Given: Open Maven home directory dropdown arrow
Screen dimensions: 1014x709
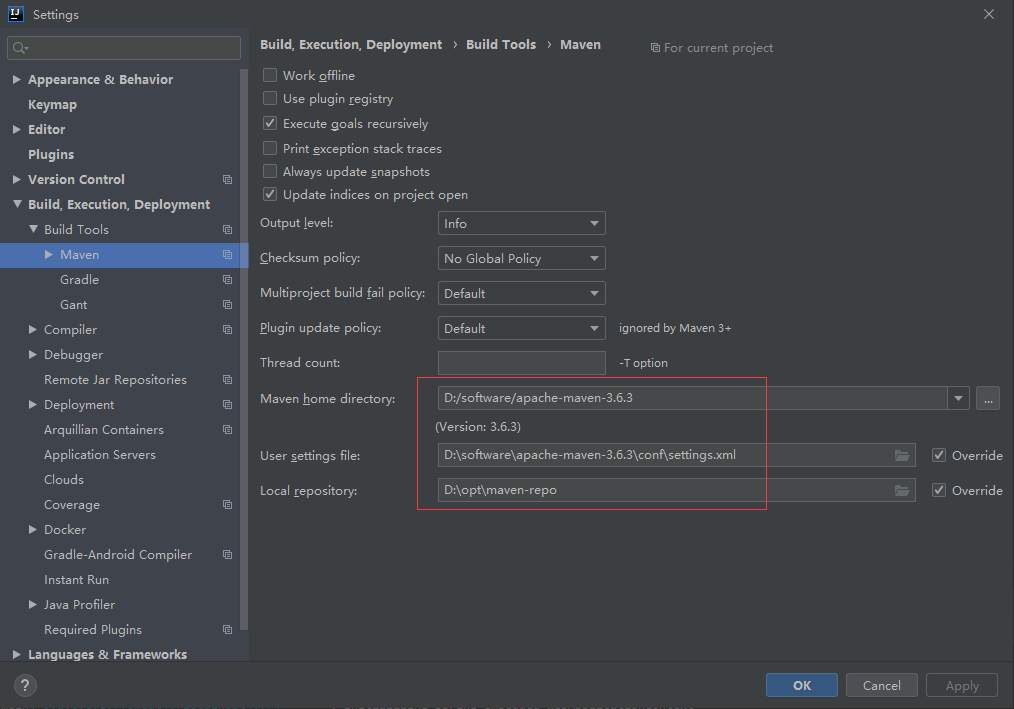Looking at the screenshot, I should point(958,398).
